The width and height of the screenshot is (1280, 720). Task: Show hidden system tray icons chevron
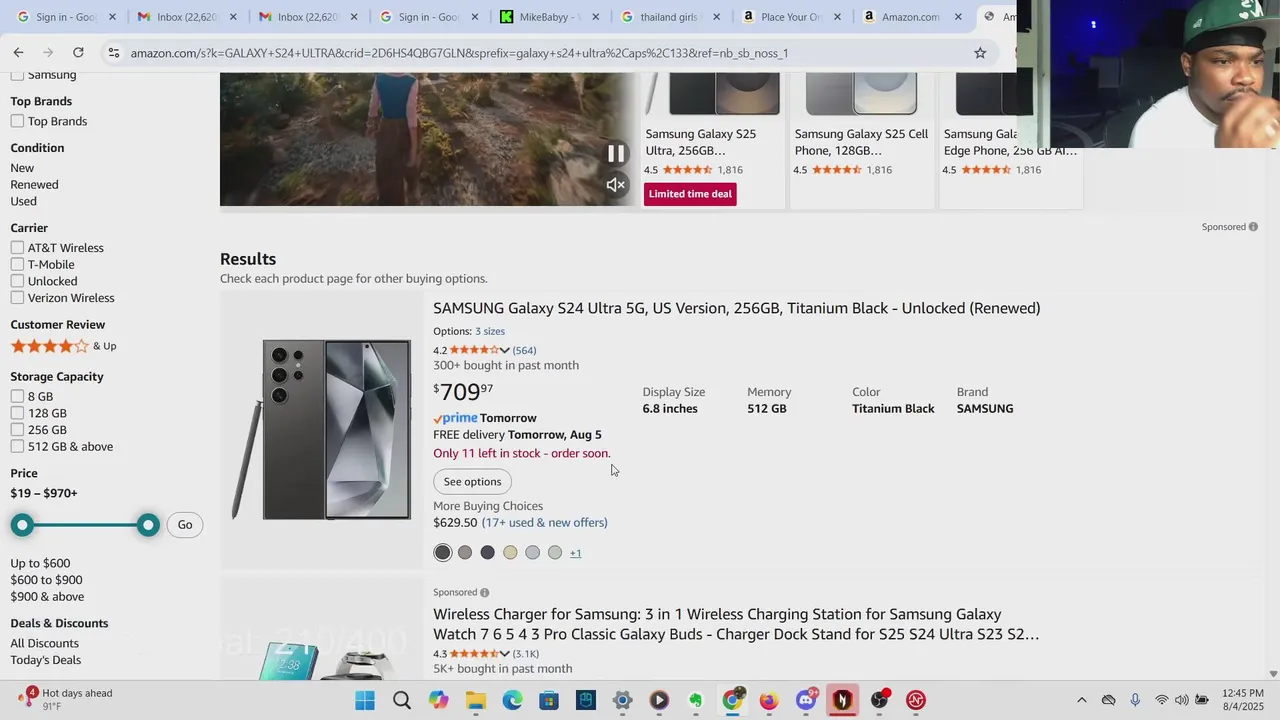[x=1081, y=700]
